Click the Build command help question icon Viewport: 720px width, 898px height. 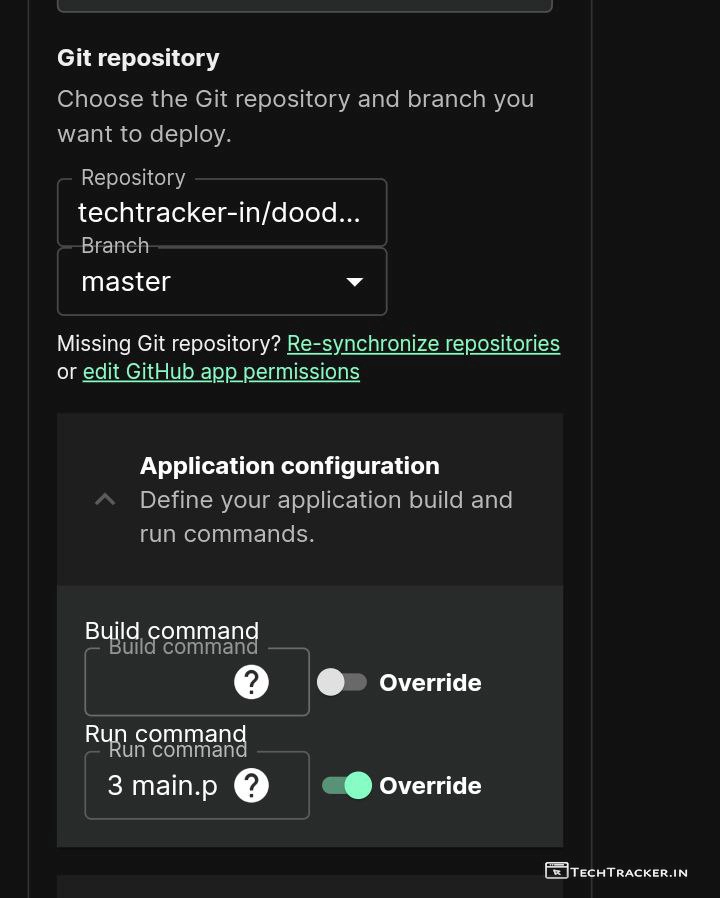point(251,682)
